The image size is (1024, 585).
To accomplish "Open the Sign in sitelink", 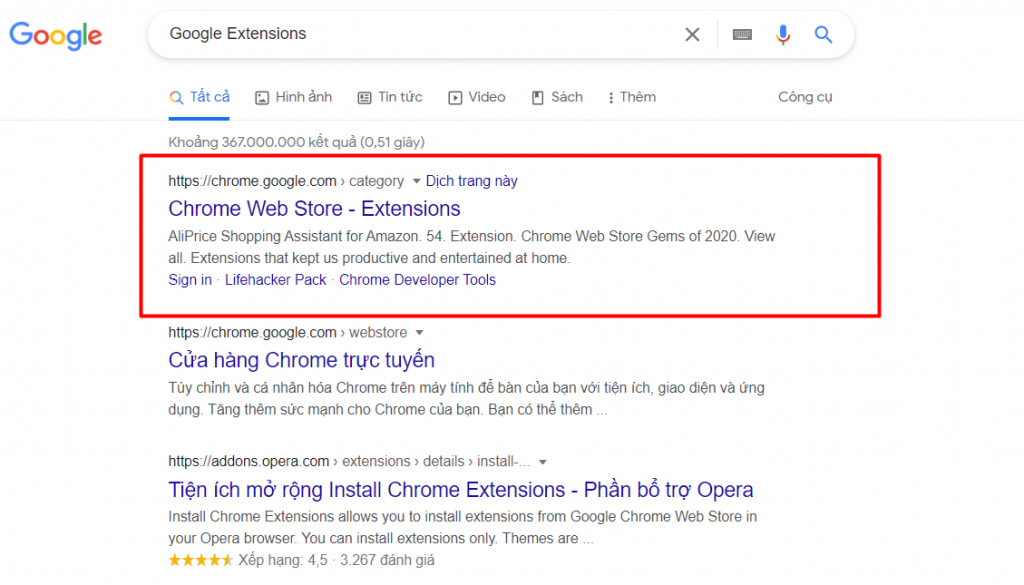I will (190, 279).
